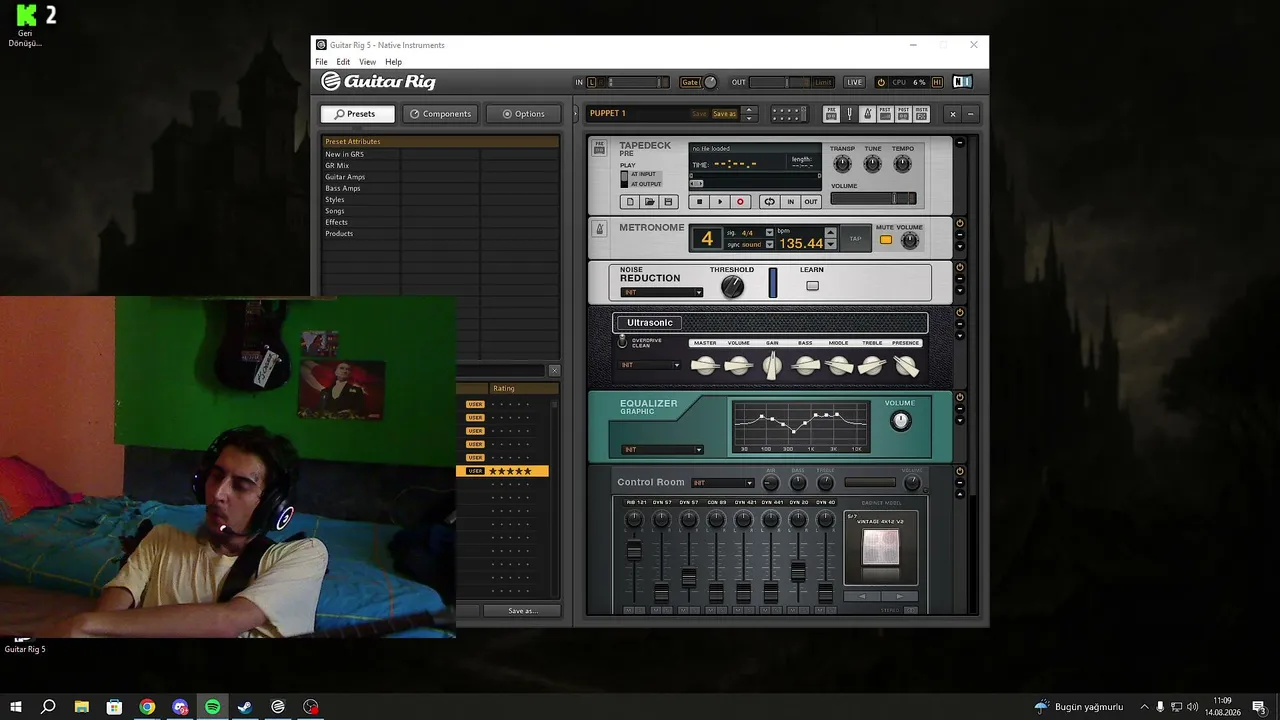Set loop IN point in Tapedeck
The image size is (1280, 720).
click(790, 202)
